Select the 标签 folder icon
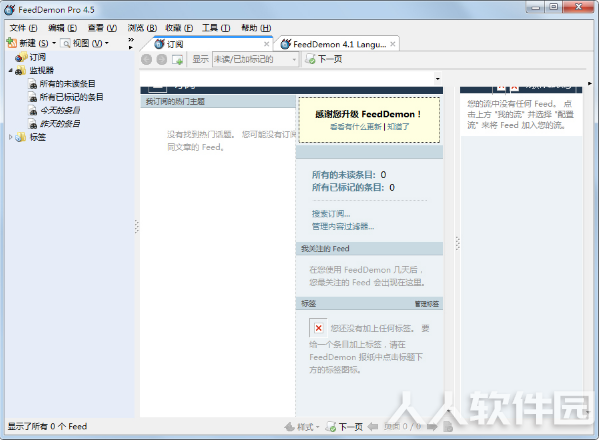This screenshot has width=600, height=443. coord(20,137)
